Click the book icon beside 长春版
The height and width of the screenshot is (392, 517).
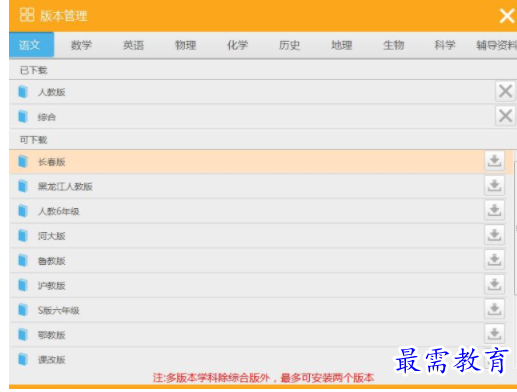tap(23, 162)
